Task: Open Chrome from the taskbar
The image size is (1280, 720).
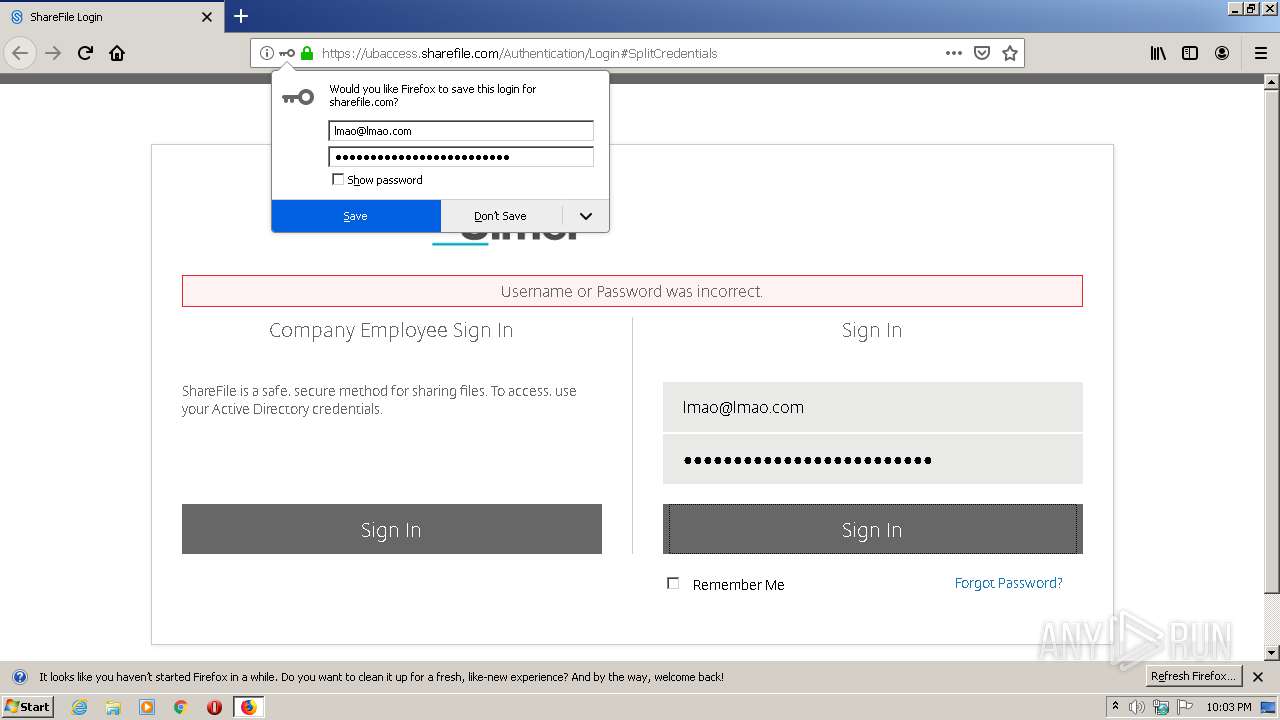Action: [x=181, y=707]
